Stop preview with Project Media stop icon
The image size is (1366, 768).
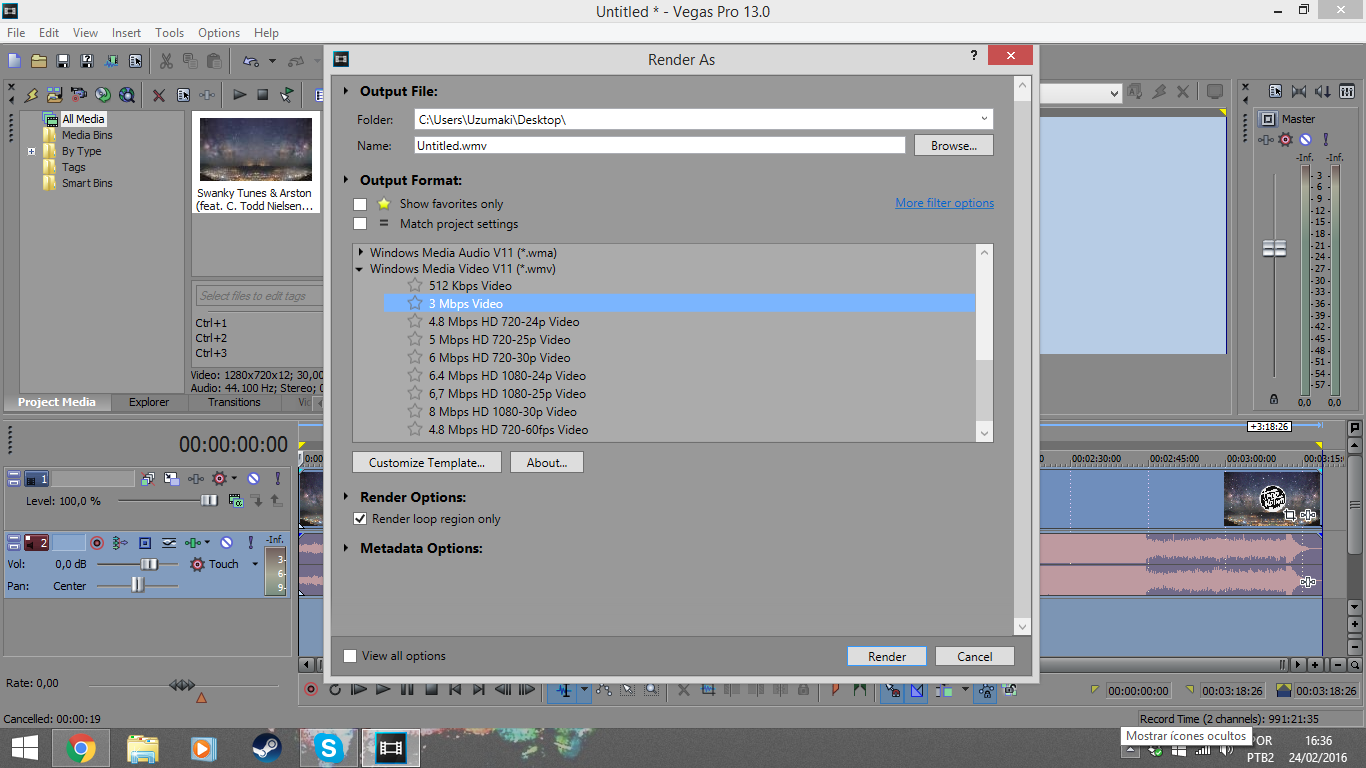(x=263, y=95)
